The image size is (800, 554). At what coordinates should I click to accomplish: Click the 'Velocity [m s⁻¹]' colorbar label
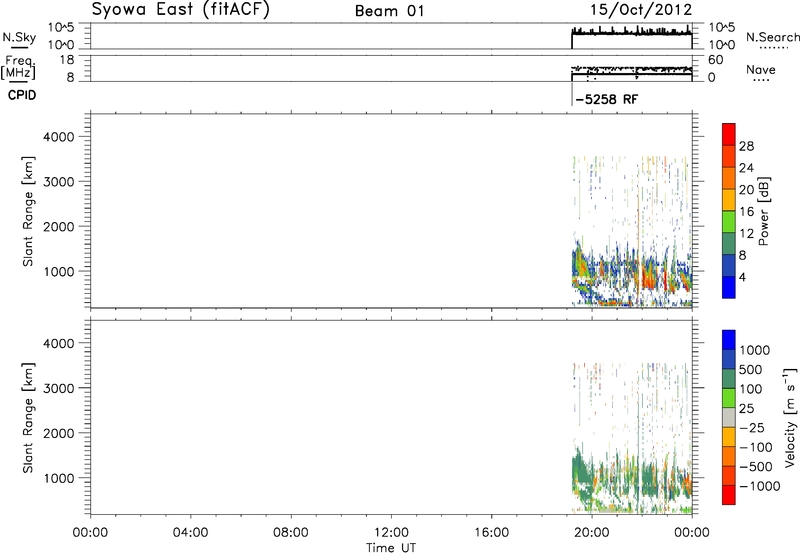[790, 417]
